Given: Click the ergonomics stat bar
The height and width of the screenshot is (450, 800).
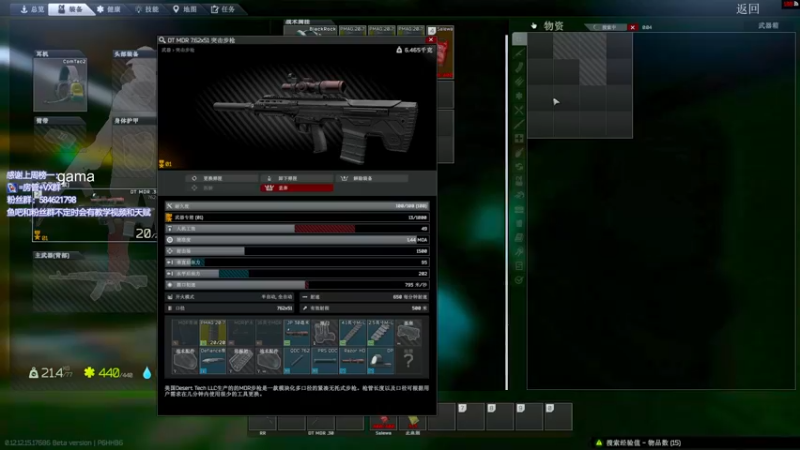Looking at the screenshot, I should (x=297, y=229).
